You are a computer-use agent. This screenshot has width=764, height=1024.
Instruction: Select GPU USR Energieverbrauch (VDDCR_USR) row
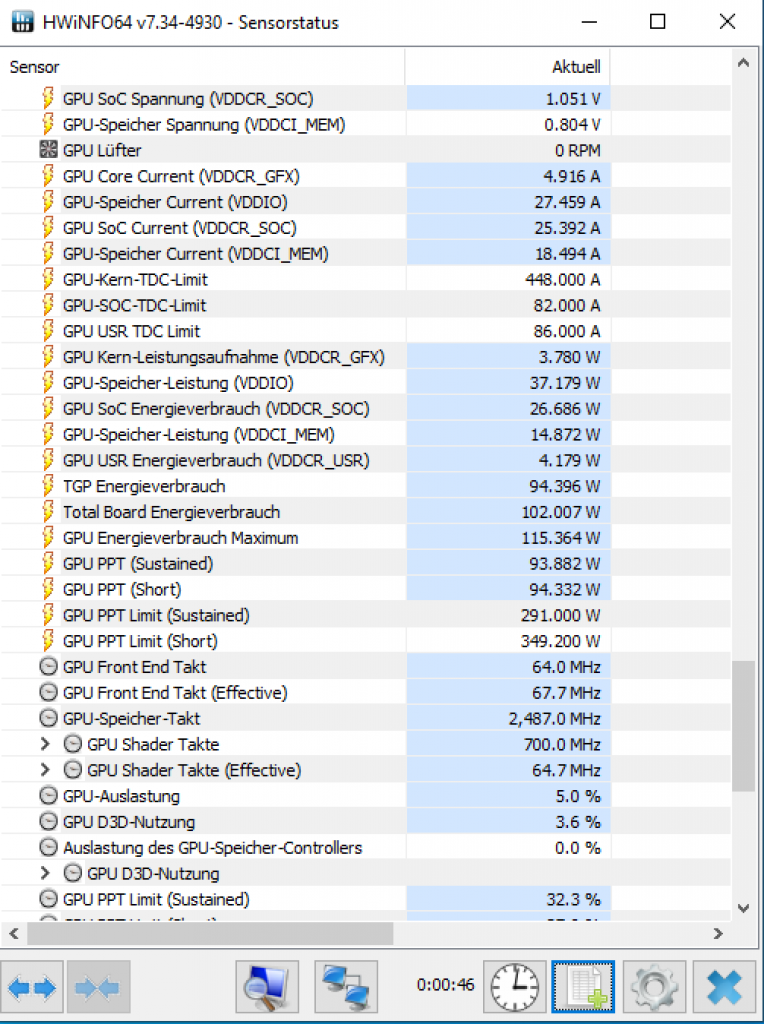coord(366,460)
